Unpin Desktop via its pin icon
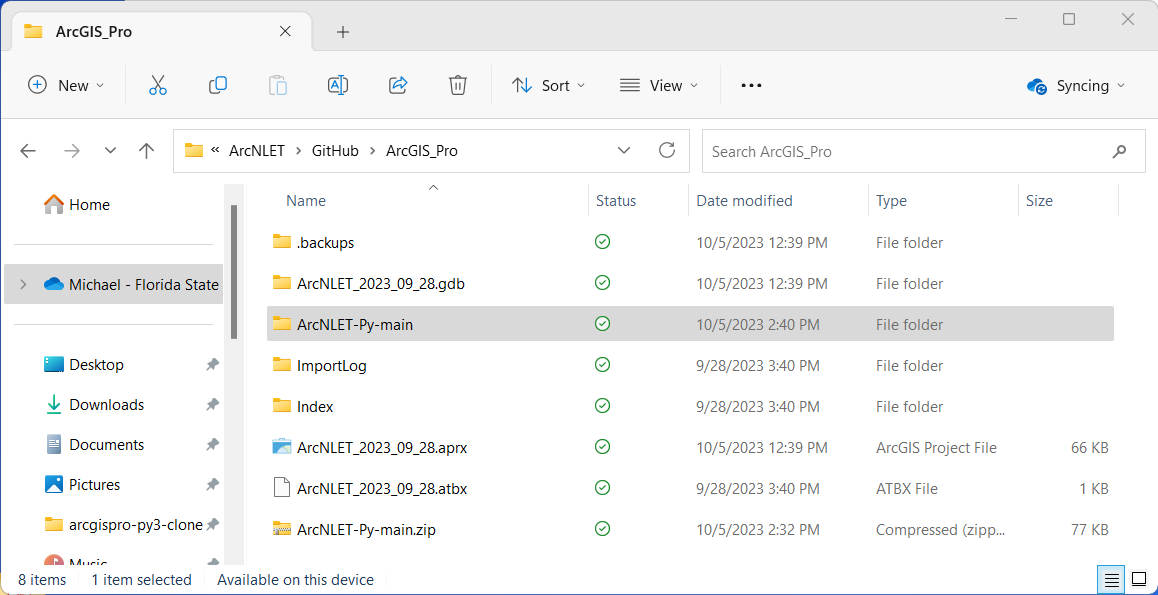This screenshot has height=595, width=1158. 213,365
